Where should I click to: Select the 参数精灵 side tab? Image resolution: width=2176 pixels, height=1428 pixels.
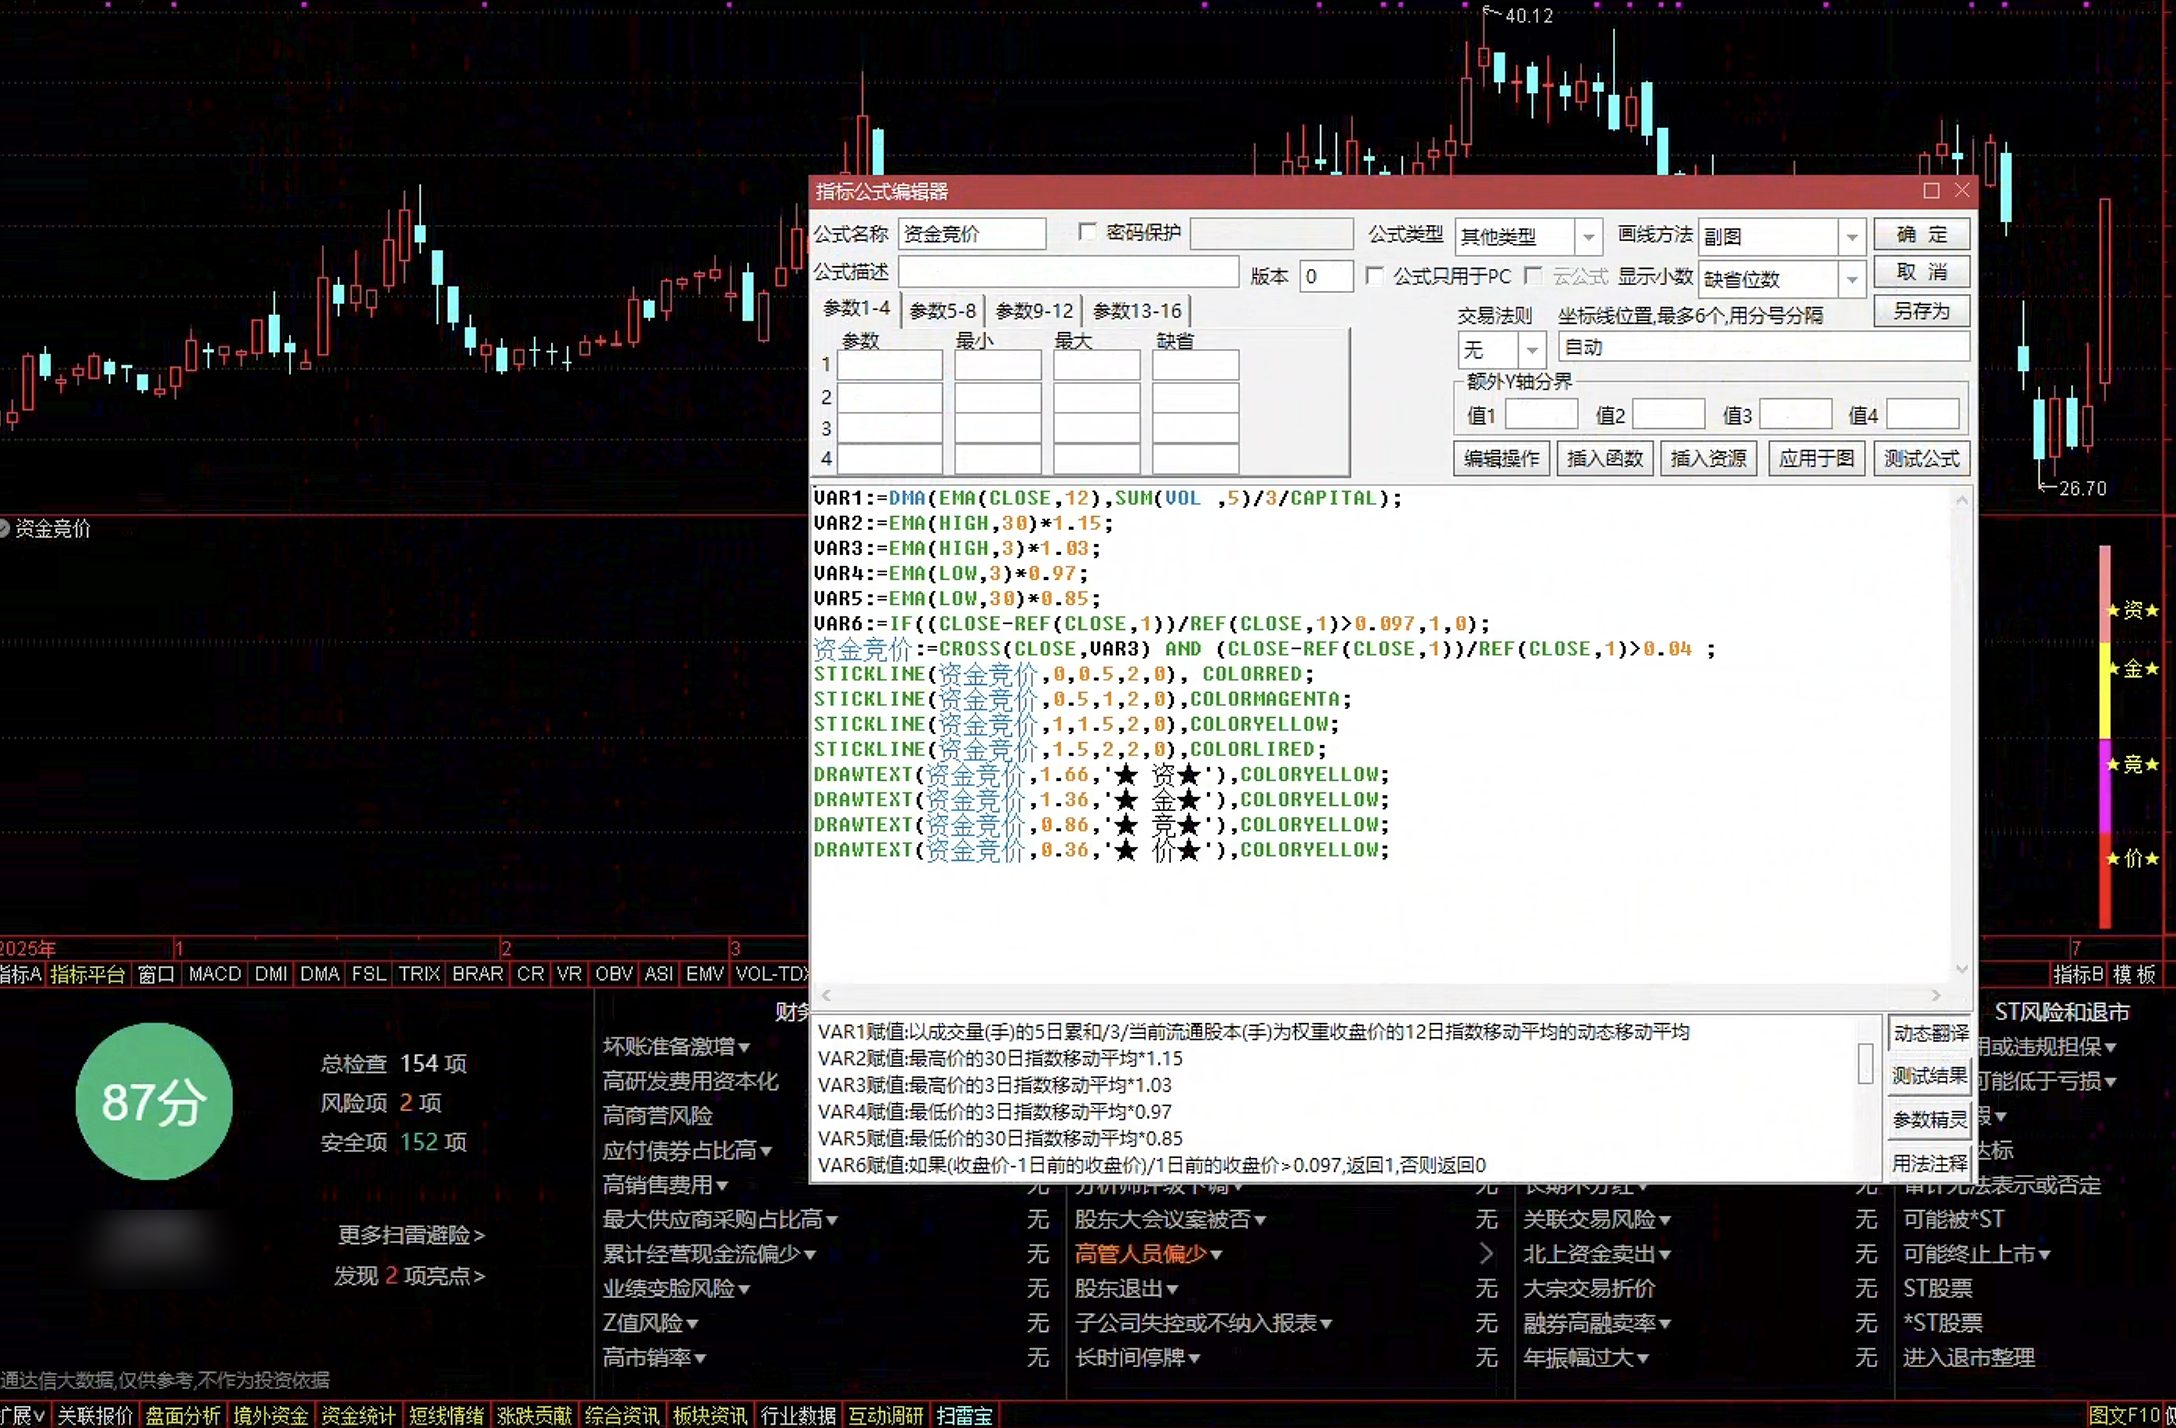click(x=1930, y=1120)
